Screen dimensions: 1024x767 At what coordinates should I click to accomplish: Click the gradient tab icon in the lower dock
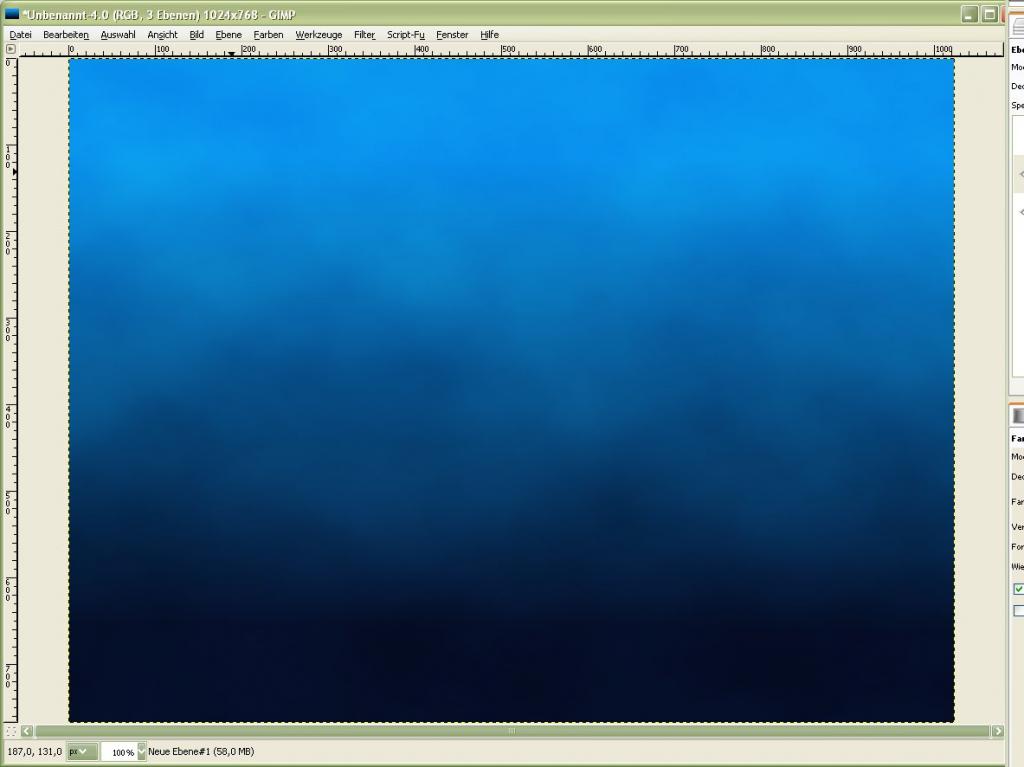(1018, 416)
